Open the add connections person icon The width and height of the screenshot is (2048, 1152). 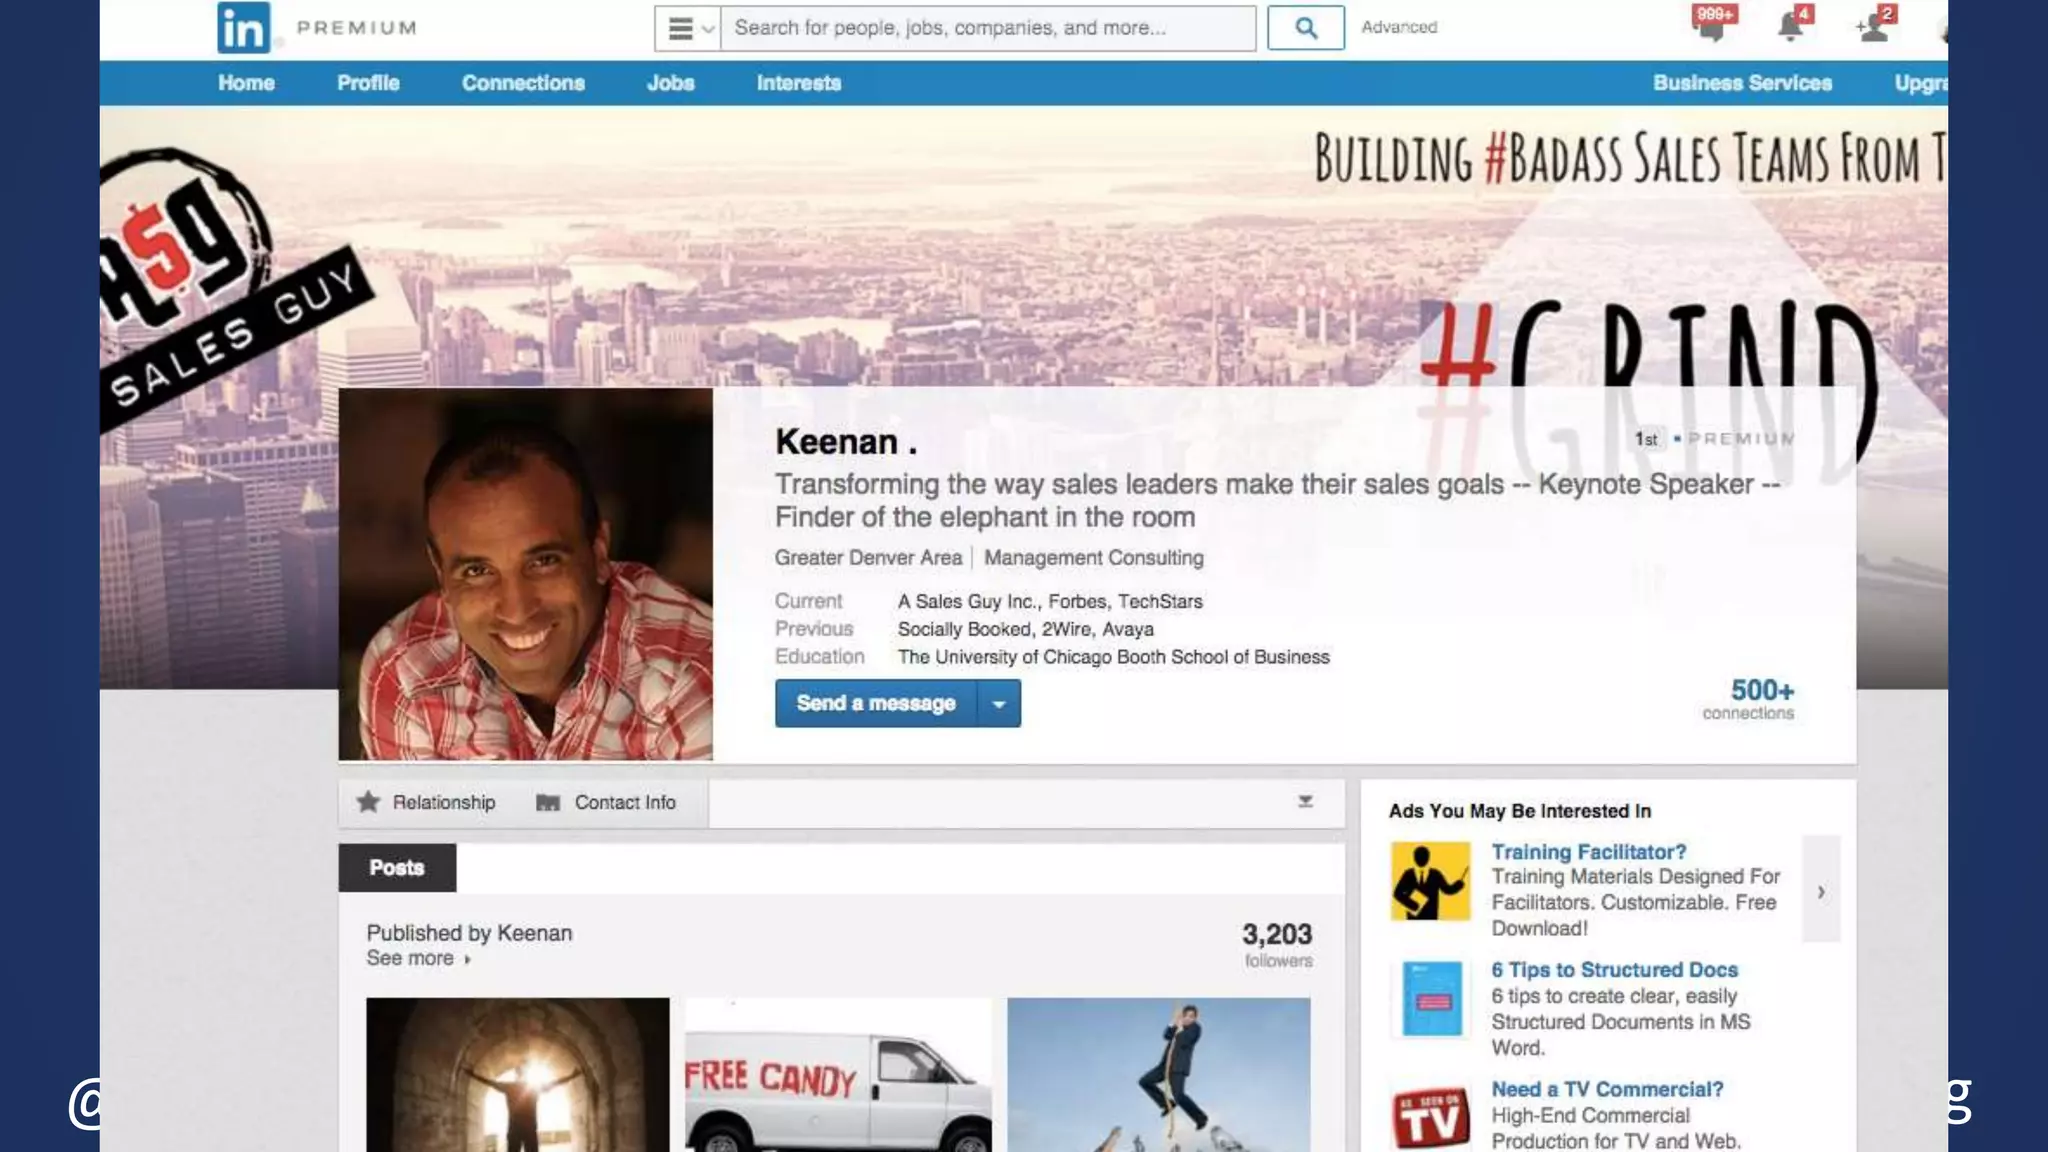1873,27
